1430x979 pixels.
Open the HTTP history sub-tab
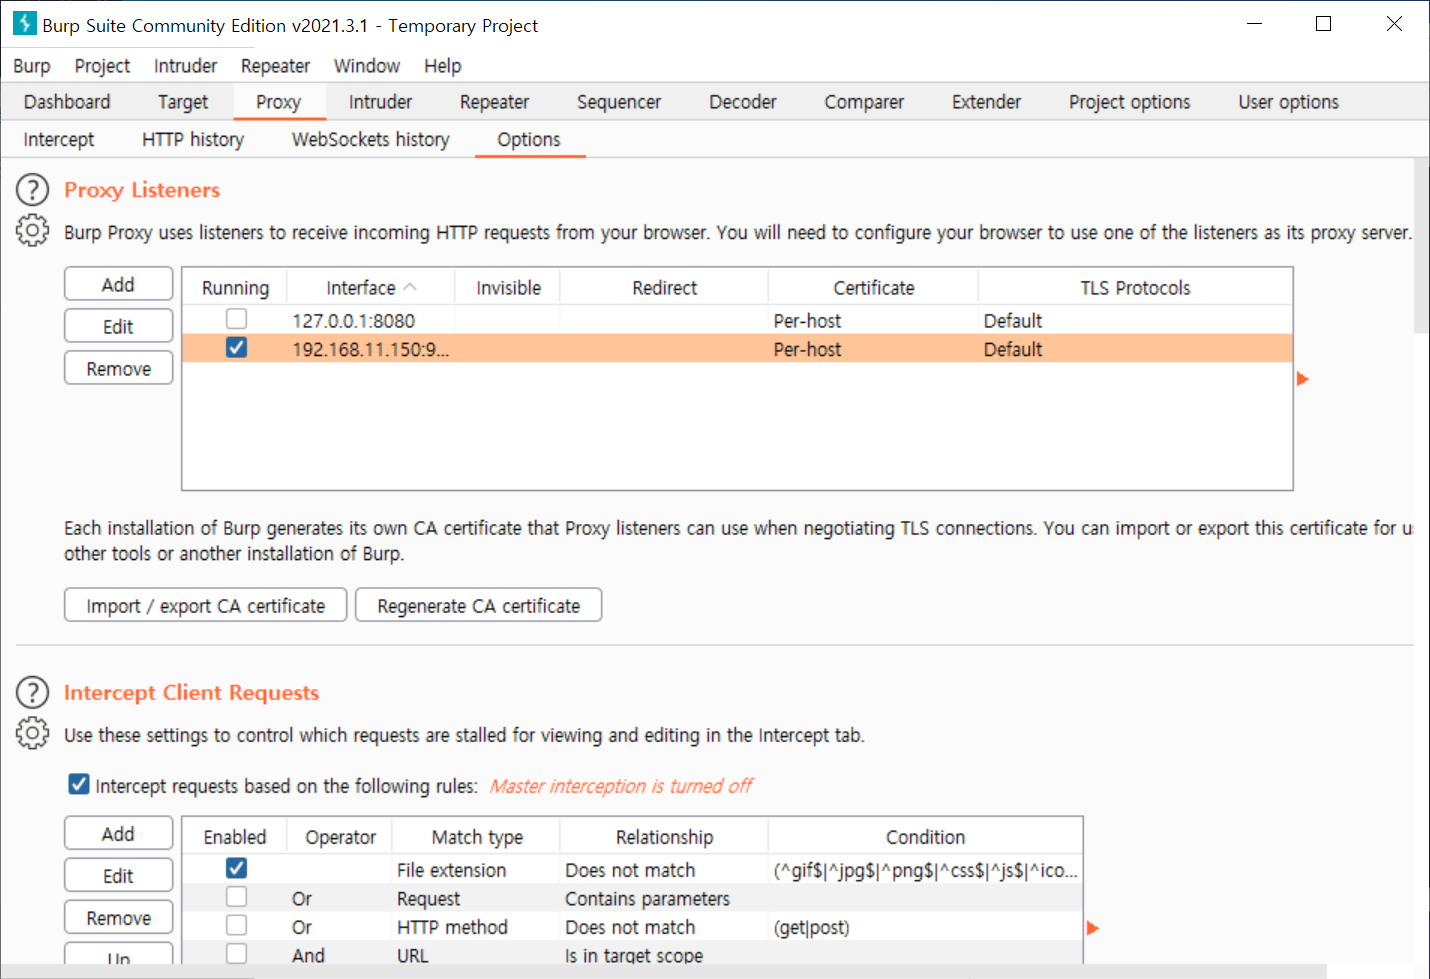pyautogui.click(x=193, y=140)
